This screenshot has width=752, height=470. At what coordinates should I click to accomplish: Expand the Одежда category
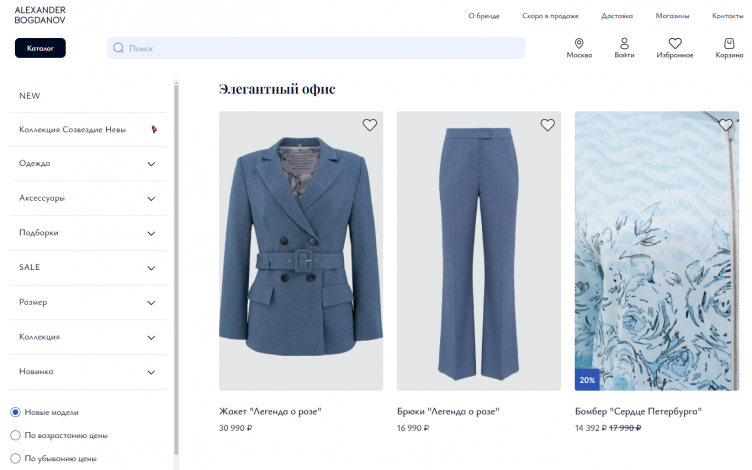151,163
